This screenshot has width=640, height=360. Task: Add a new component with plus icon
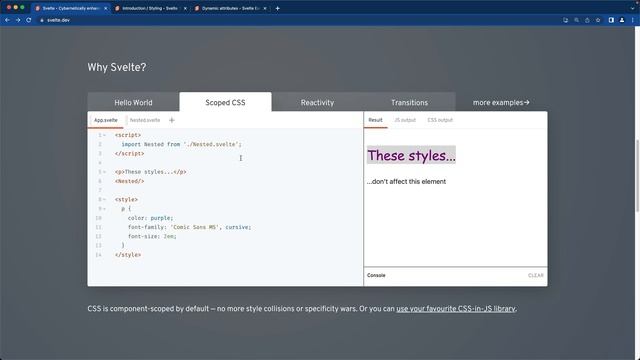tap(172, 120)
